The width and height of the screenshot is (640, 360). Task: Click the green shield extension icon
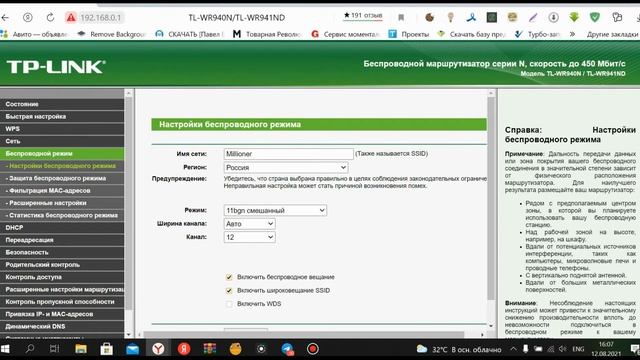[595, 17]
